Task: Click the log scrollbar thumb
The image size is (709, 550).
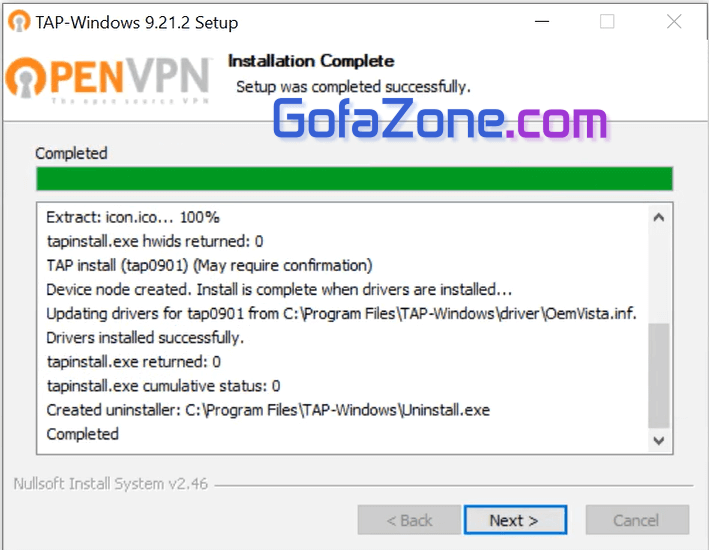Action: [658, 375]
